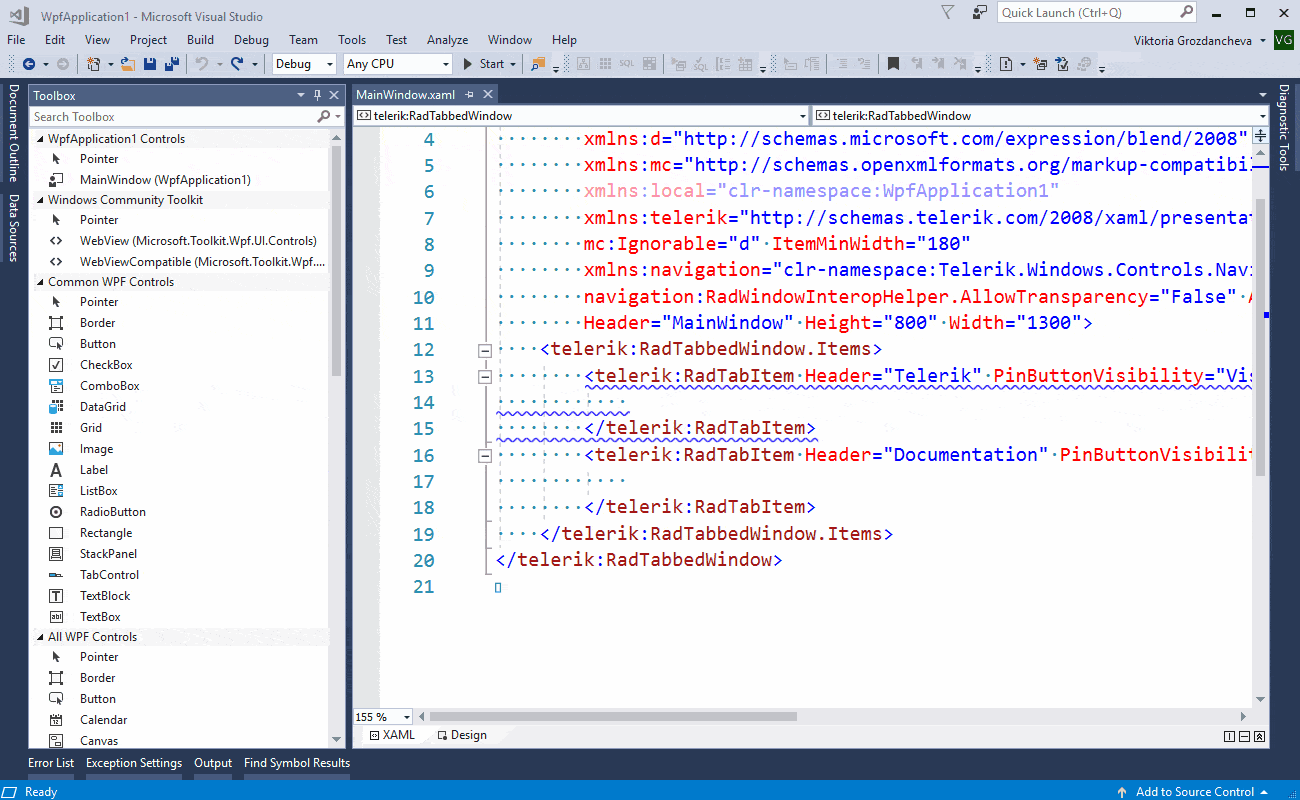Open the Exception Settings tab

click(134, 763)
